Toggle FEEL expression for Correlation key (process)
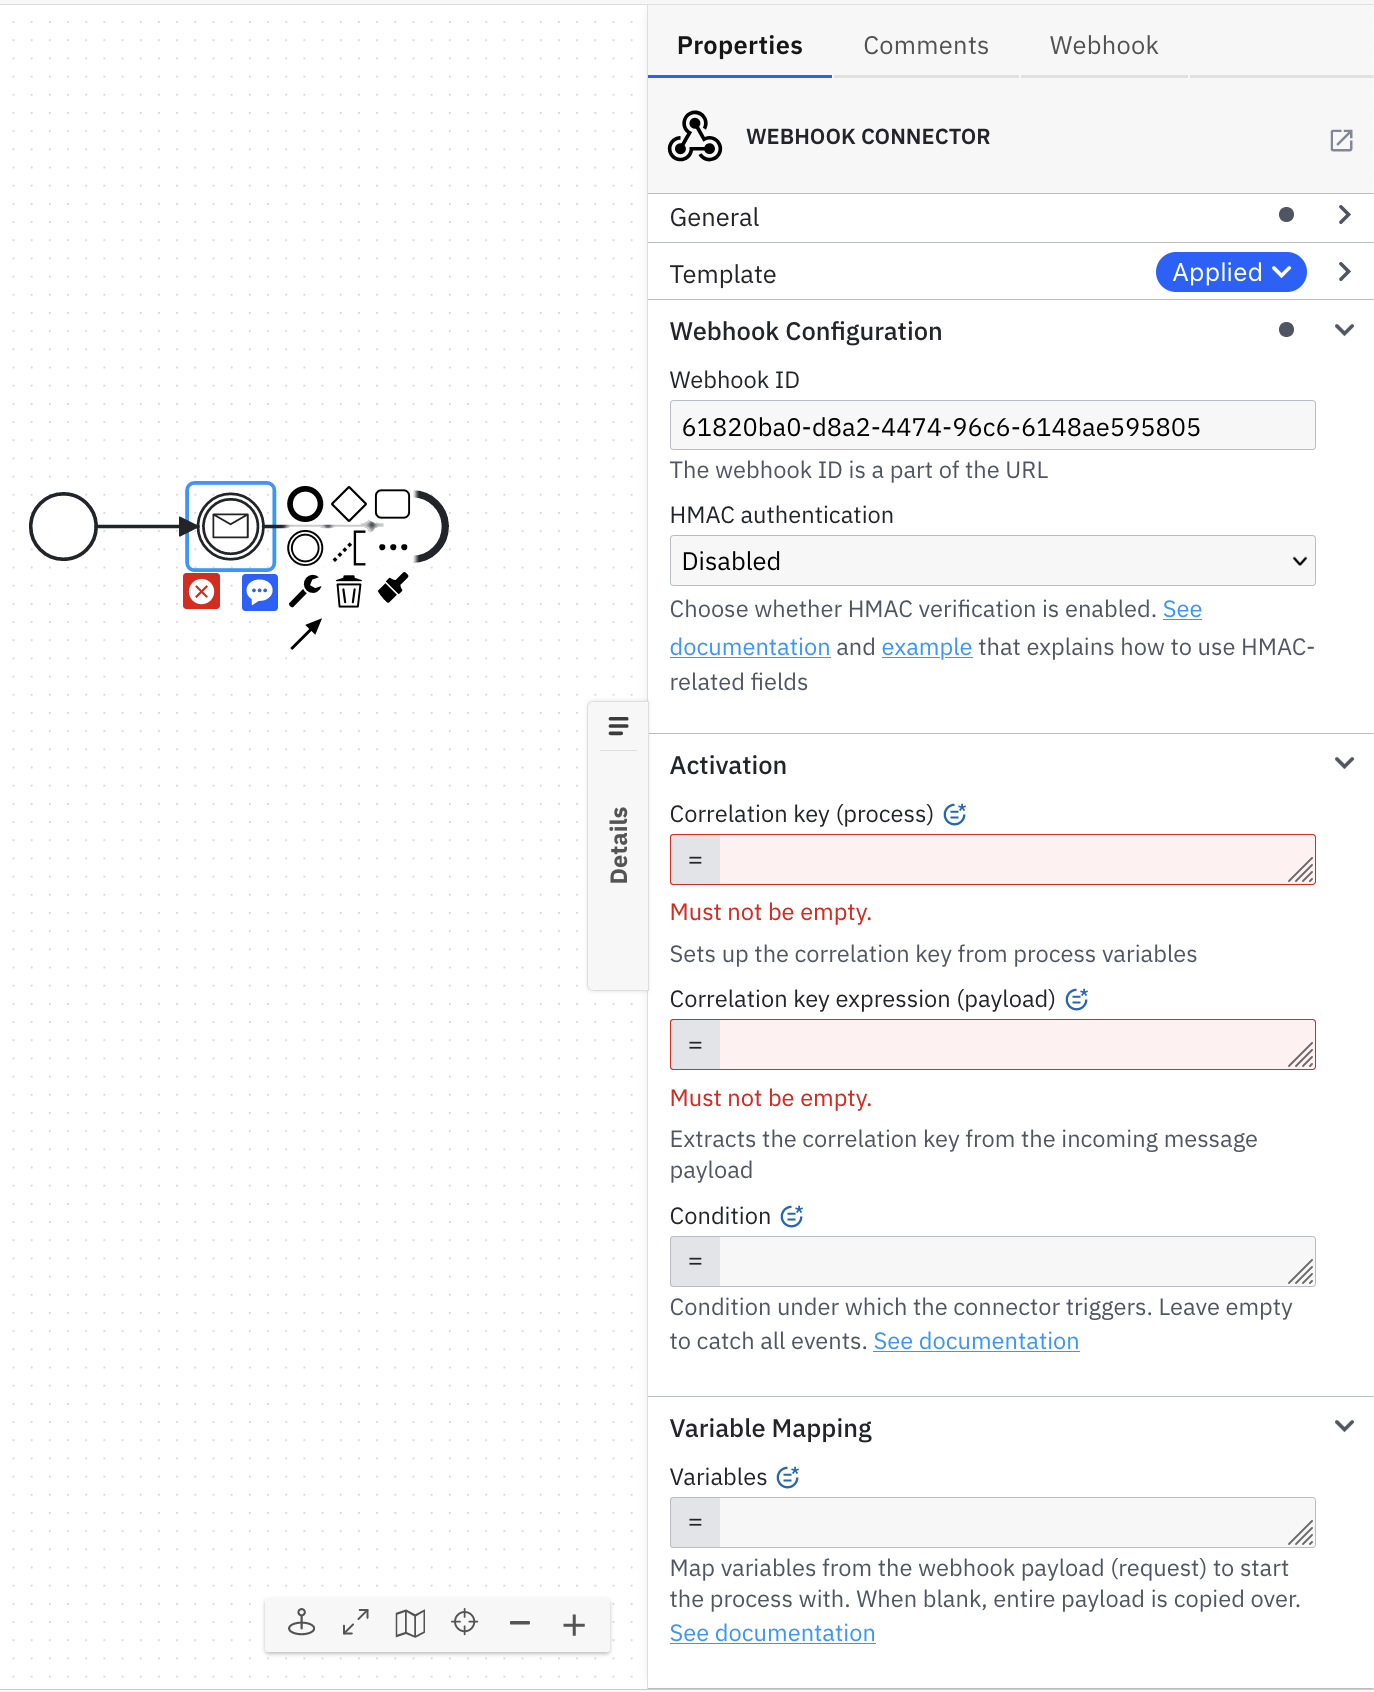The width and height of the screenshot is (1374, 1692). pyautogui.click(x=955, y=813)
